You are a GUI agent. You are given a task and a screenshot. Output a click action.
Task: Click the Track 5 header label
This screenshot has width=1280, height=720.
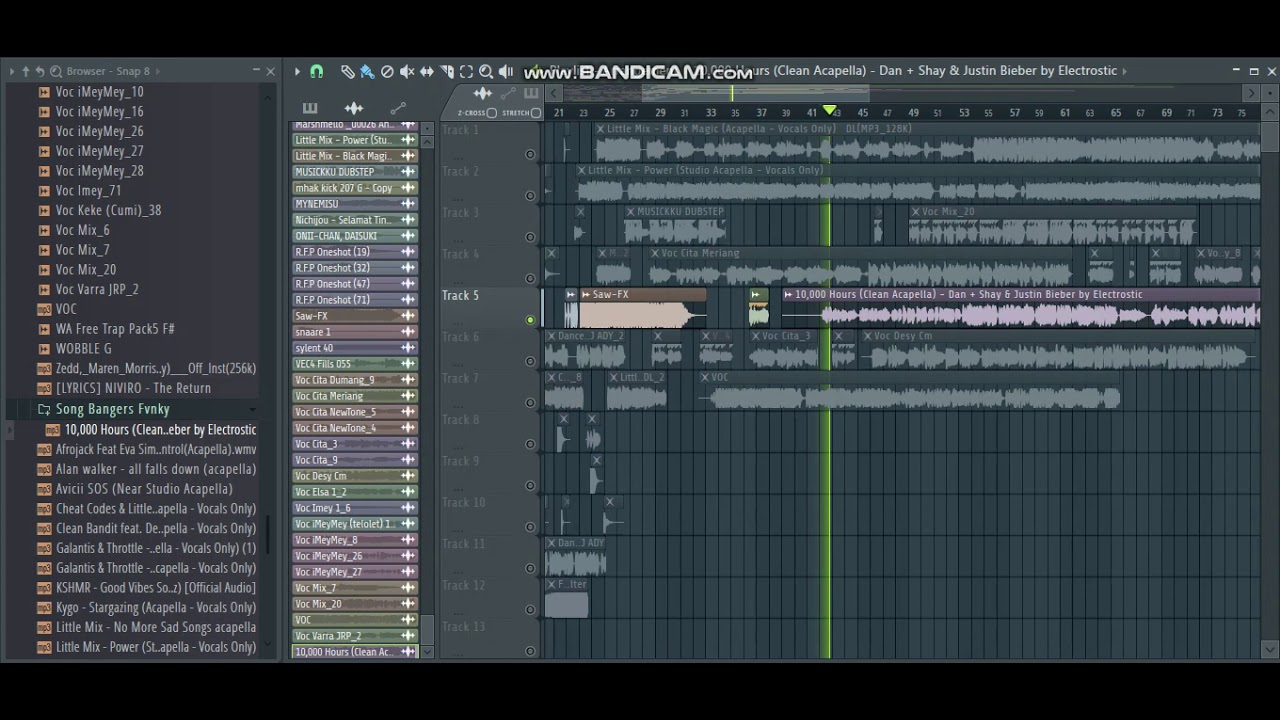click(x=461, y=296)
